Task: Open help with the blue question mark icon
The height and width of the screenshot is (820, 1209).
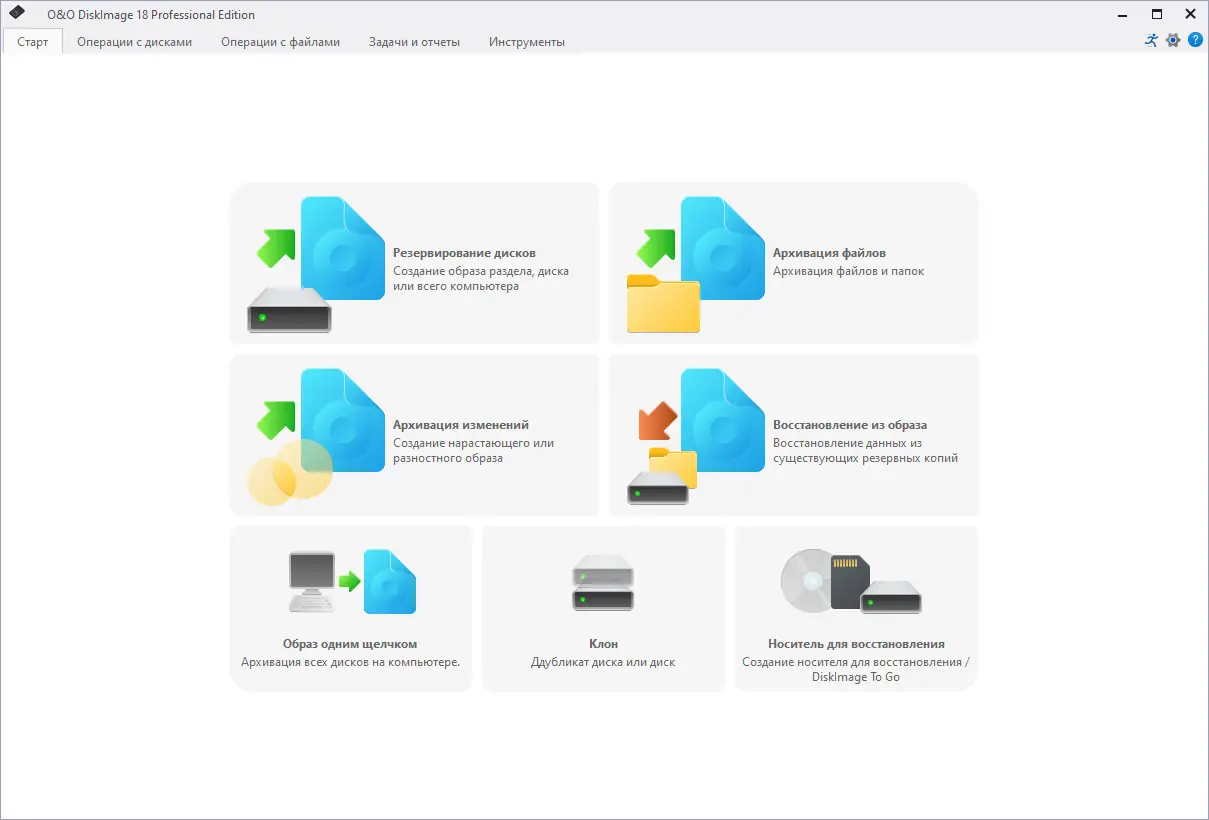Action: [1195, 41]
